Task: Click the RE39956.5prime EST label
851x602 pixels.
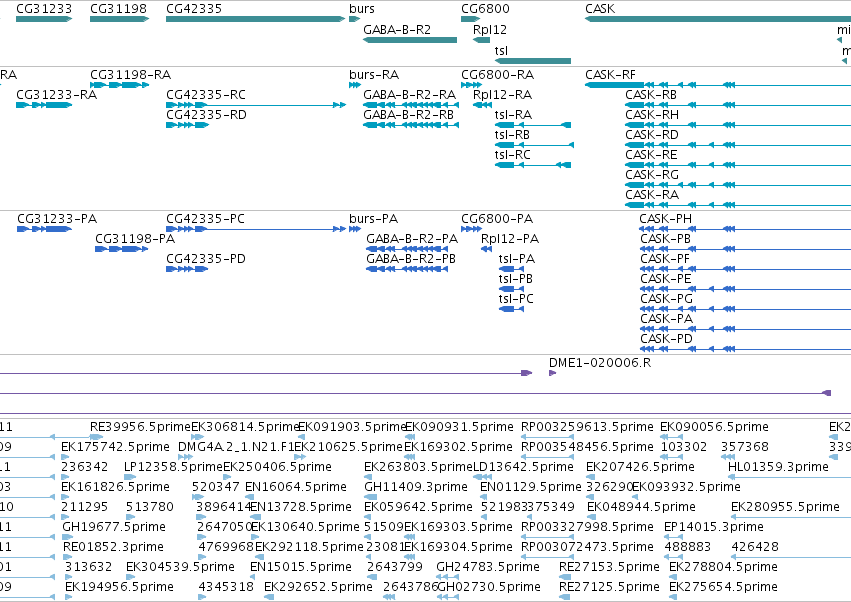Action: pos(140,427)
